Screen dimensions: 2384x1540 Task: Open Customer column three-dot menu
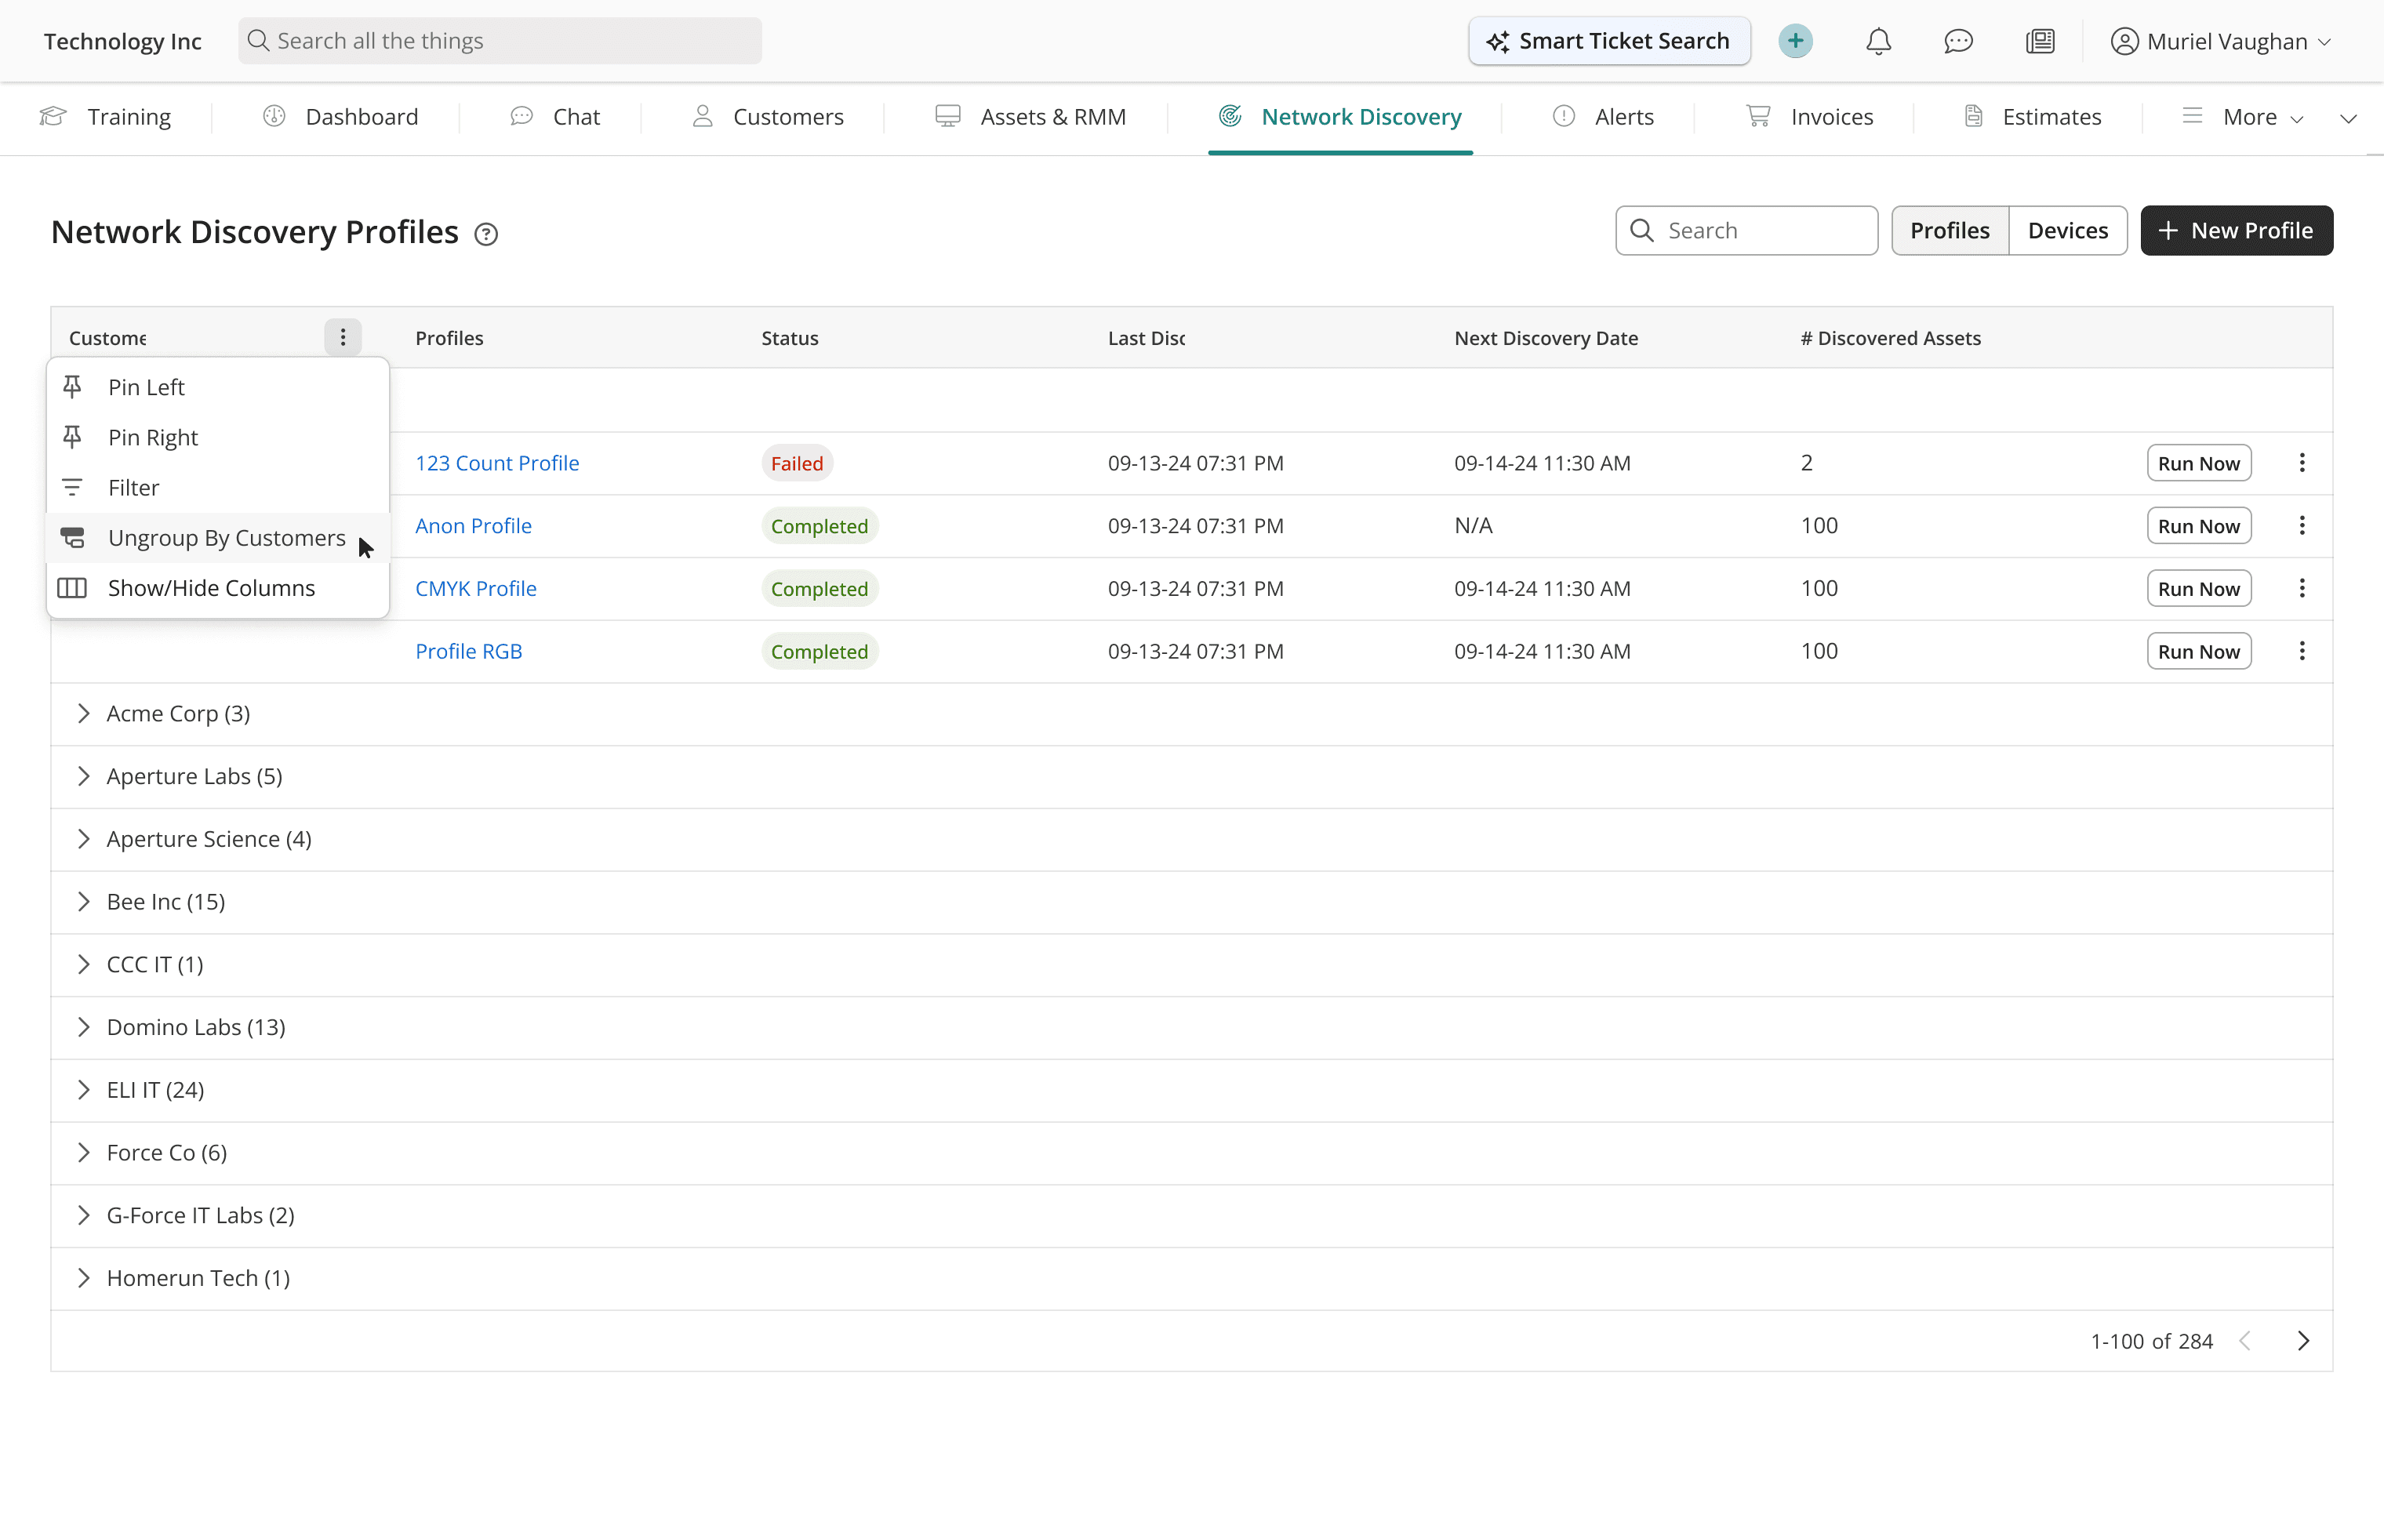342,338
